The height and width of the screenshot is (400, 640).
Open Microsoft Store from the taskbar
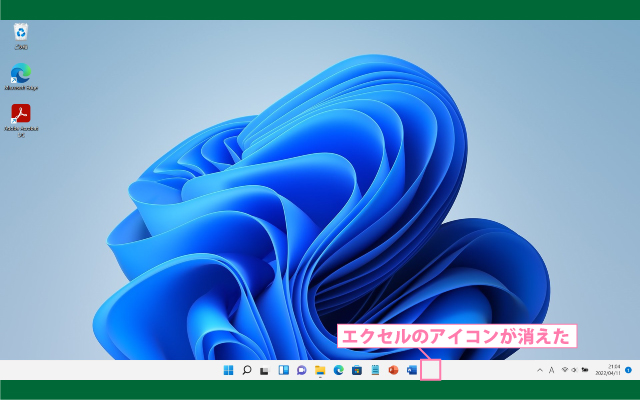[x=357, y=370]
